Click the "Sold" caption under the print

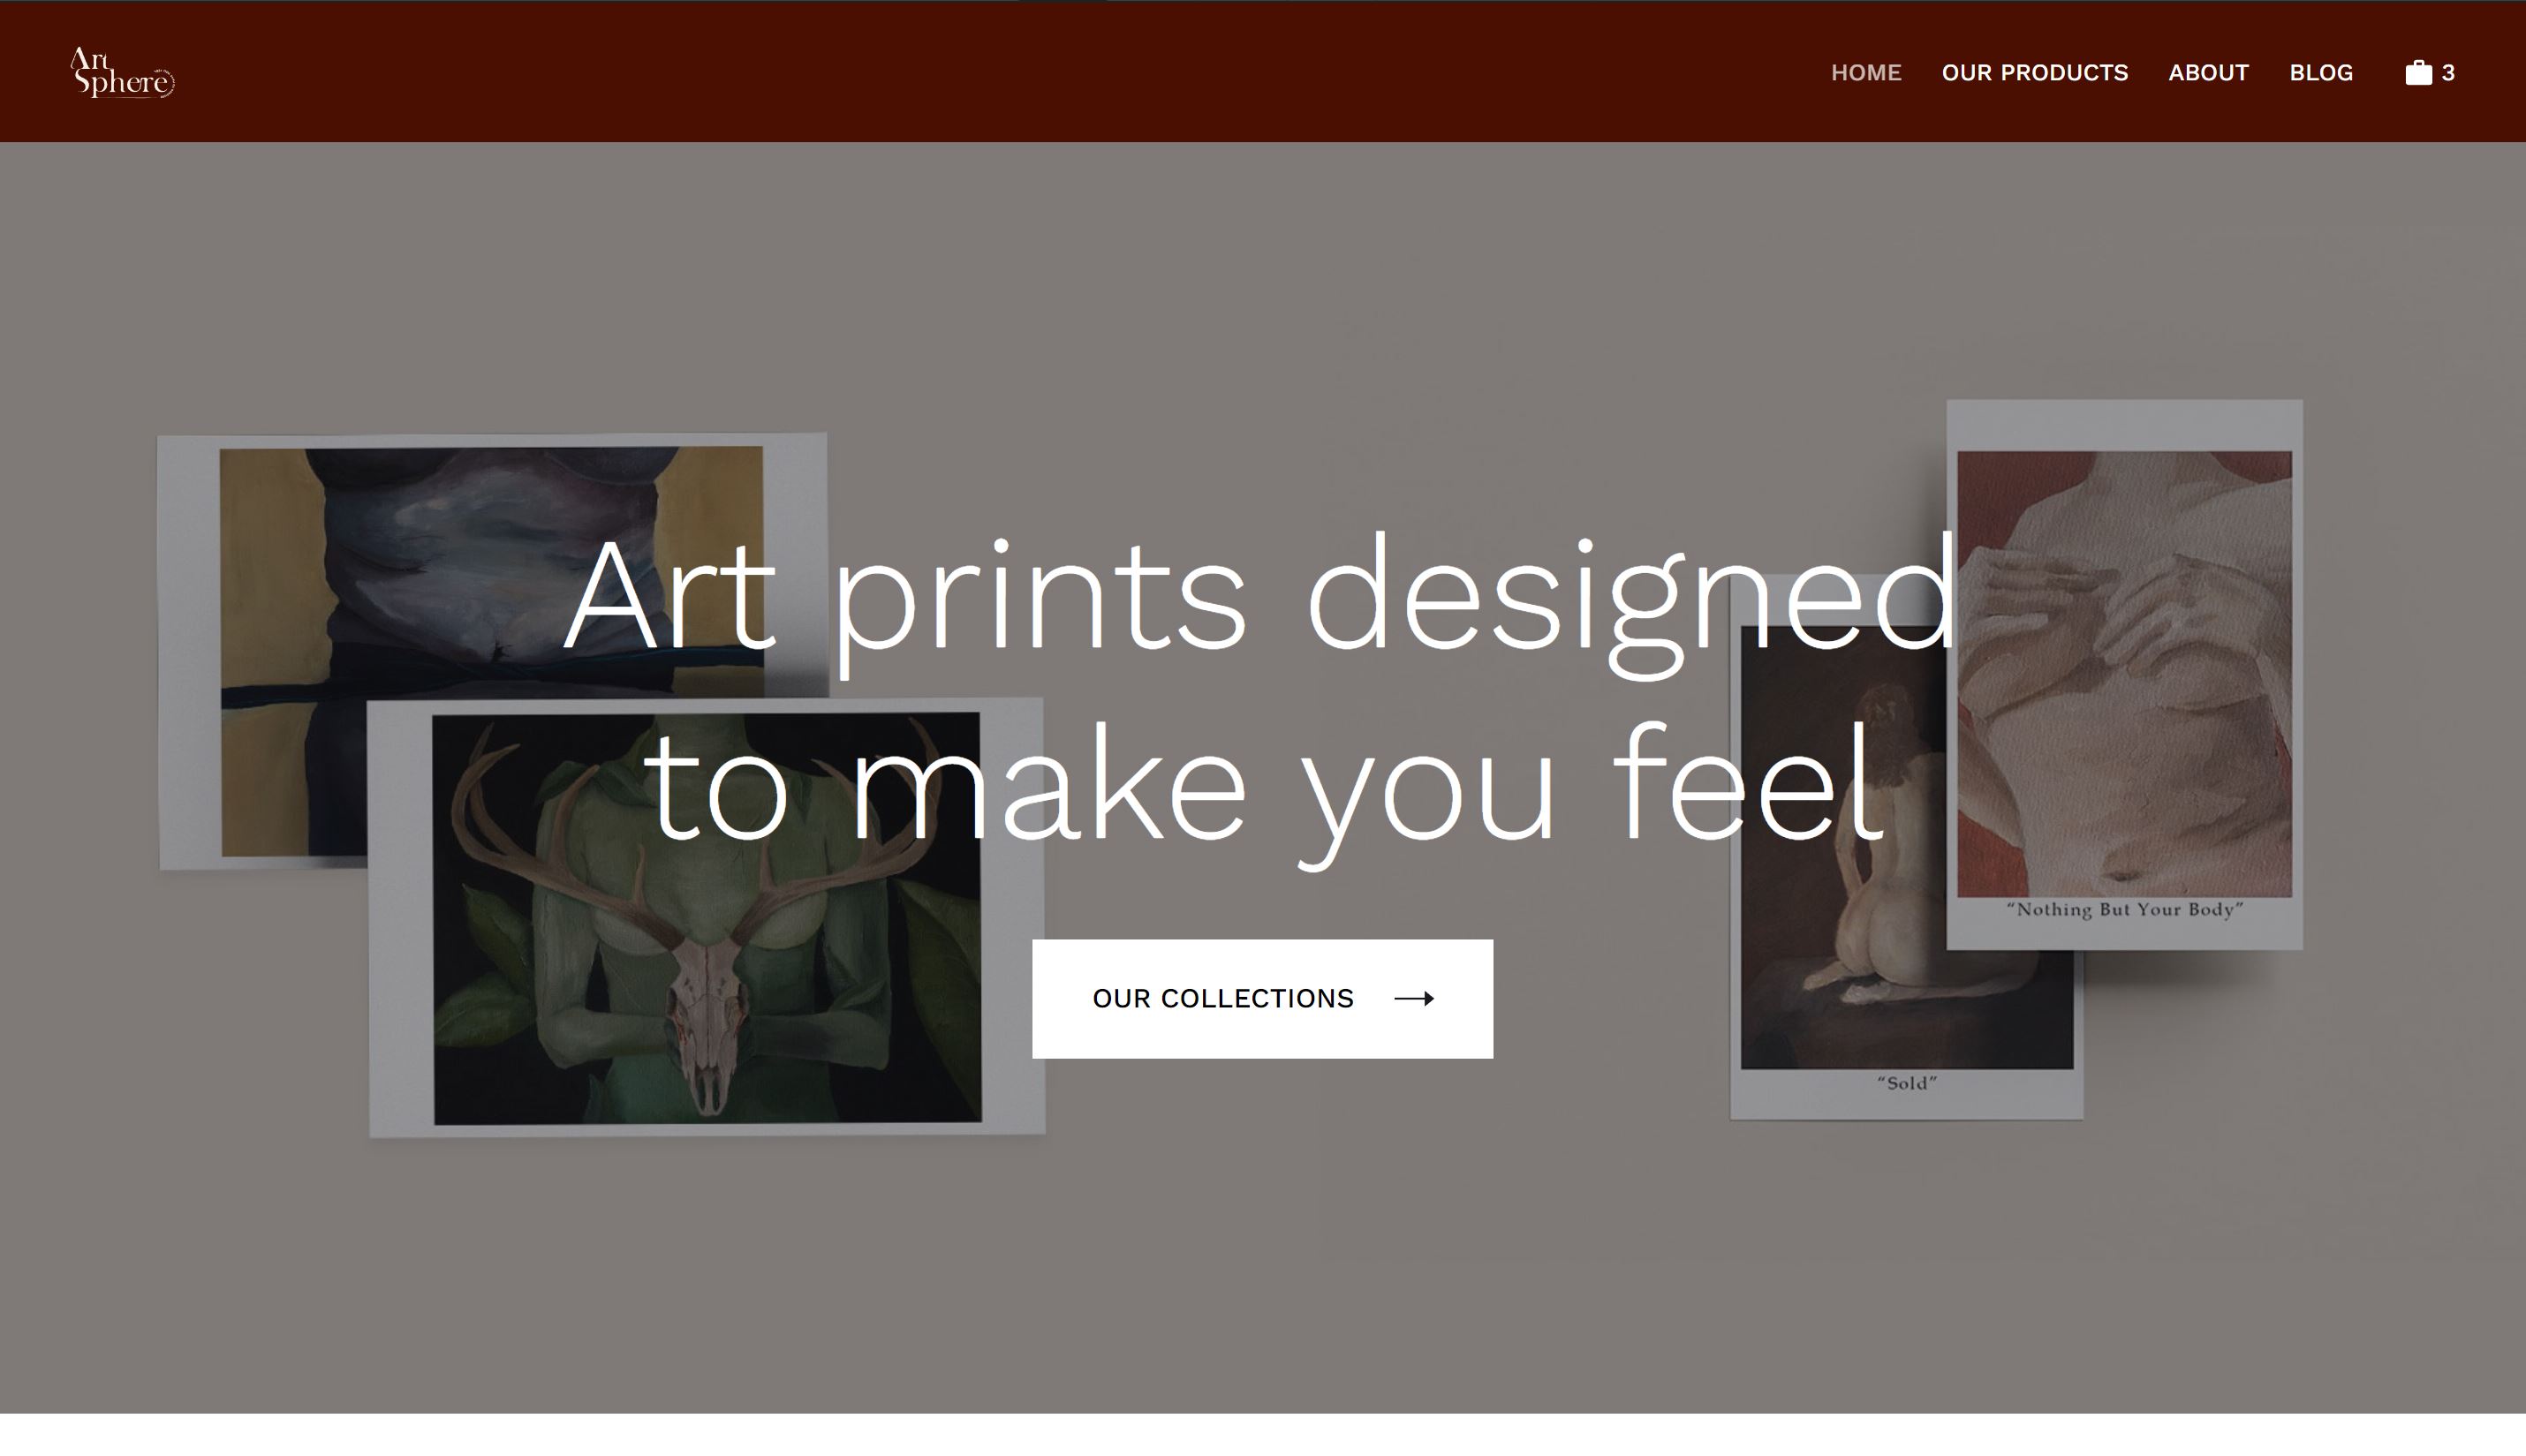coord(1906,1083)
